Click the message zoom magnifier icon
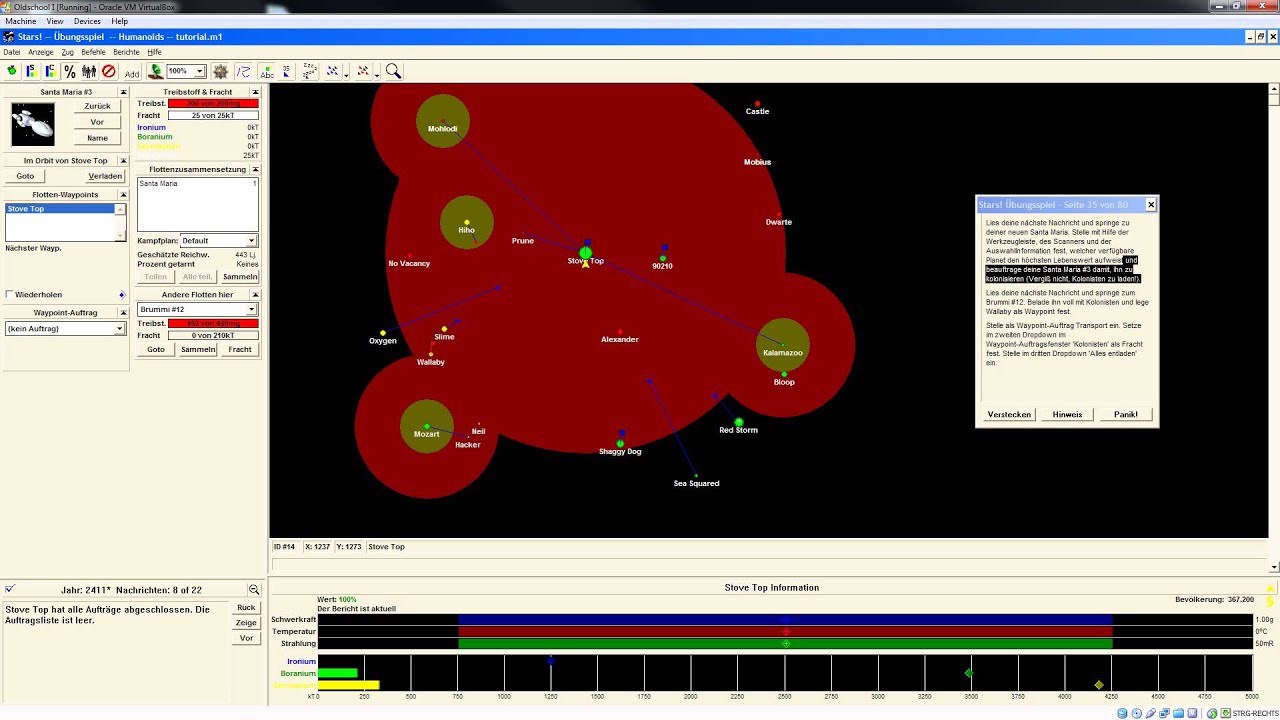This screenshot has width=1280, height=720. (254, 590)
